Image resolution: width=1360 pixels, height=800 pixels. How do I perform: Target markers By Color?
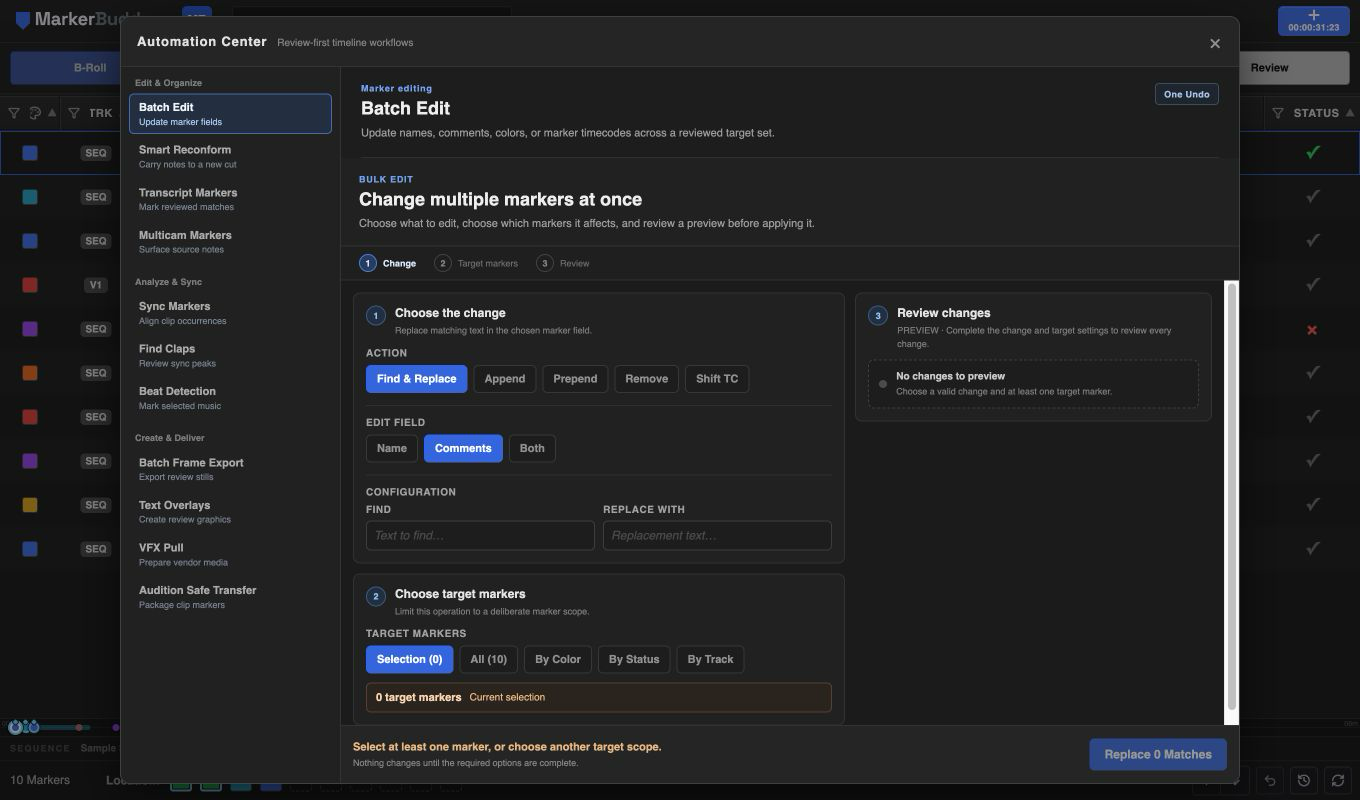[x=558, y=659]
